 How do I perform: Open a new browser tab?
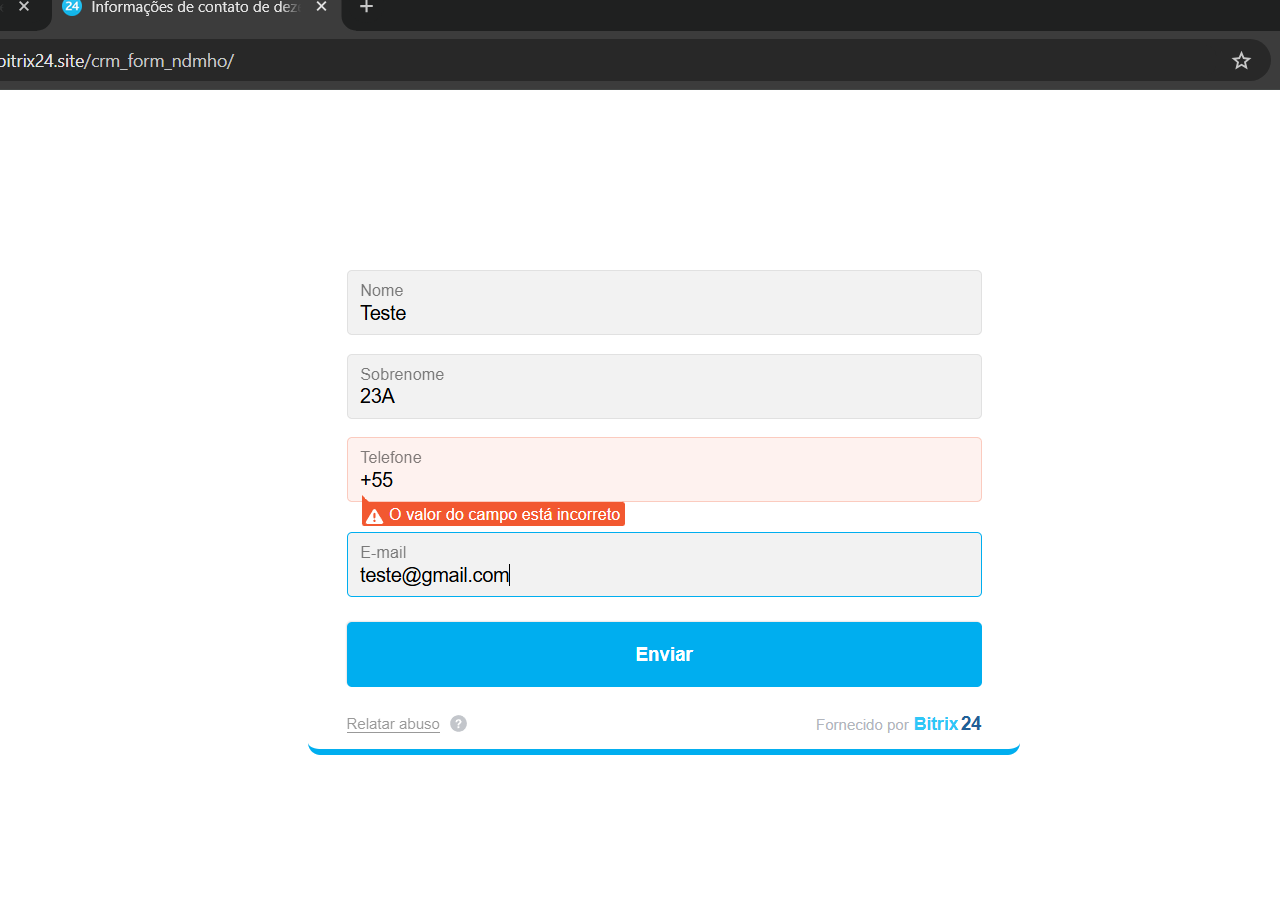pos(366,7)
